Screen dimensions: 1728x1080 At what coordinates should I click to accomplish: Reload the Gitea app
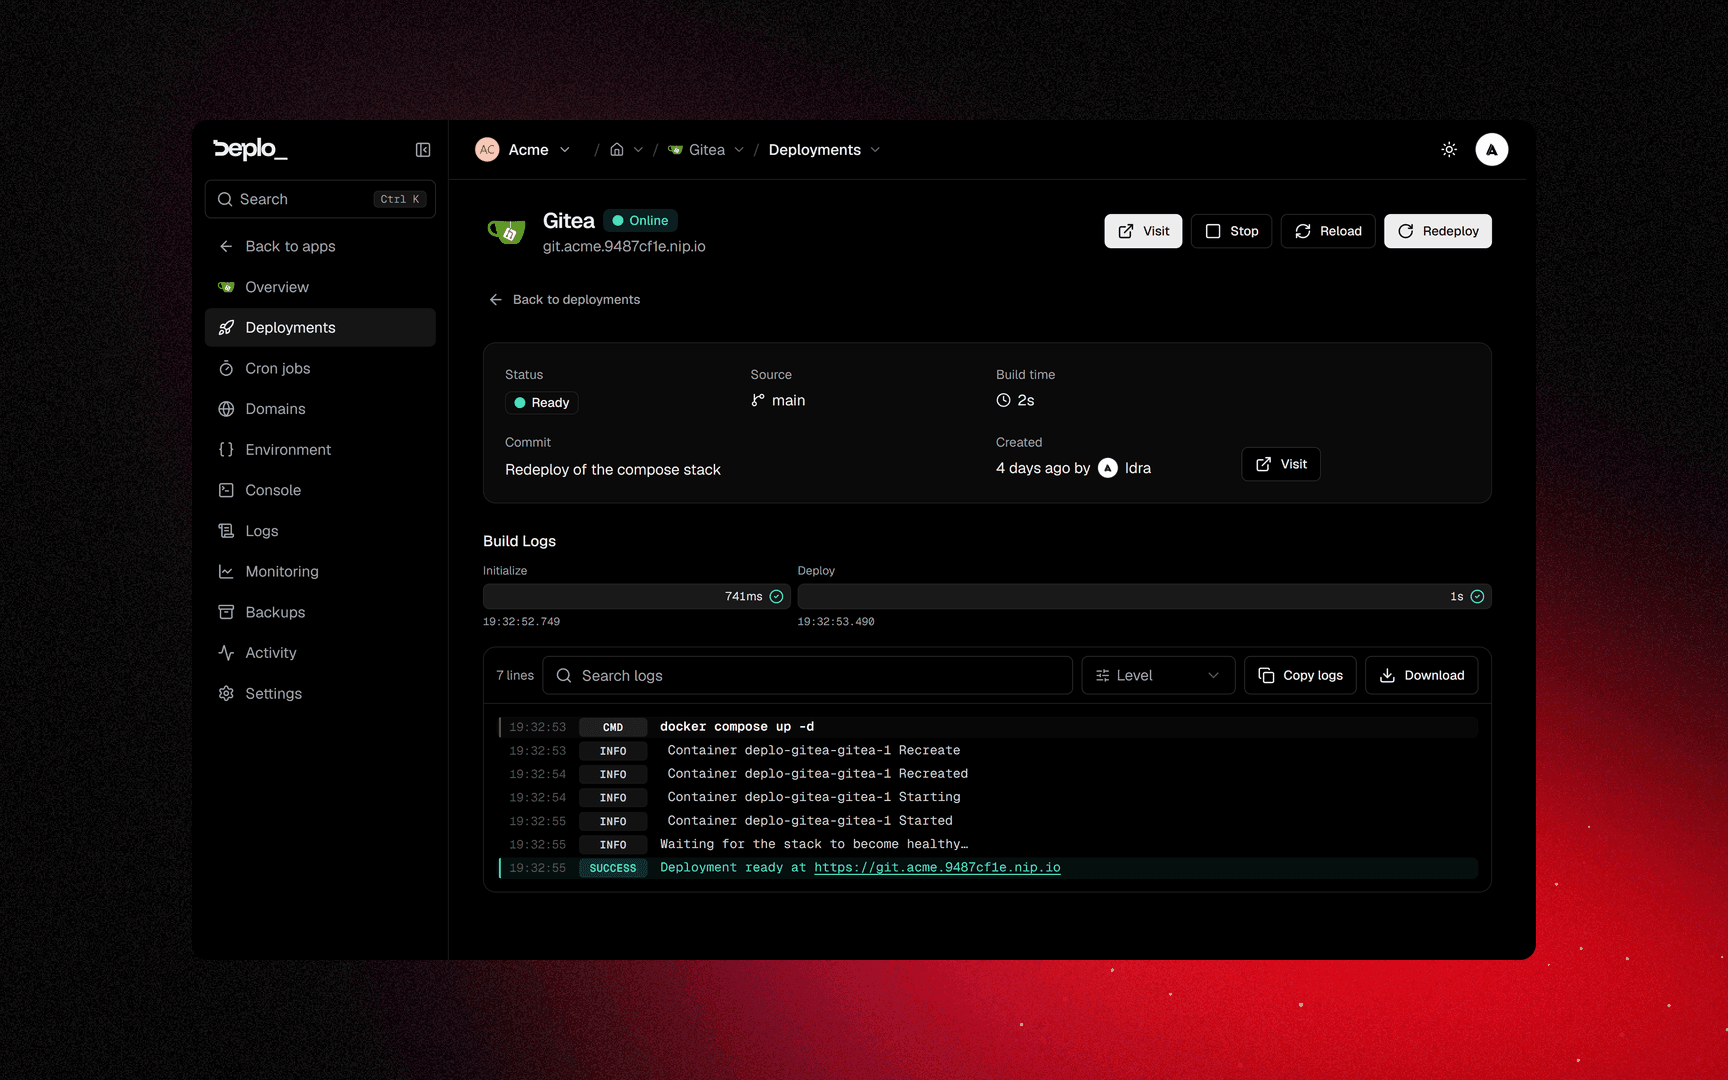[1328, 231]
